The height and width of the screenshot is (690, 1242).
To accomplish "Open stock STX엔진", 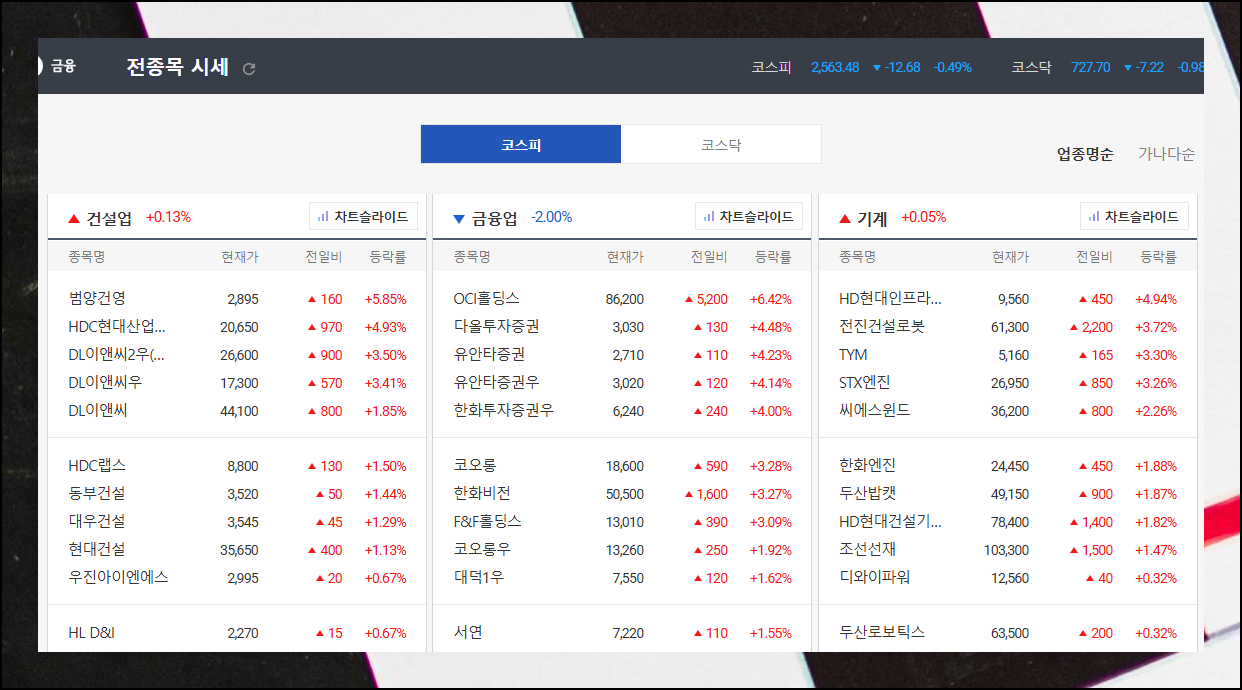I will point(865,383).
